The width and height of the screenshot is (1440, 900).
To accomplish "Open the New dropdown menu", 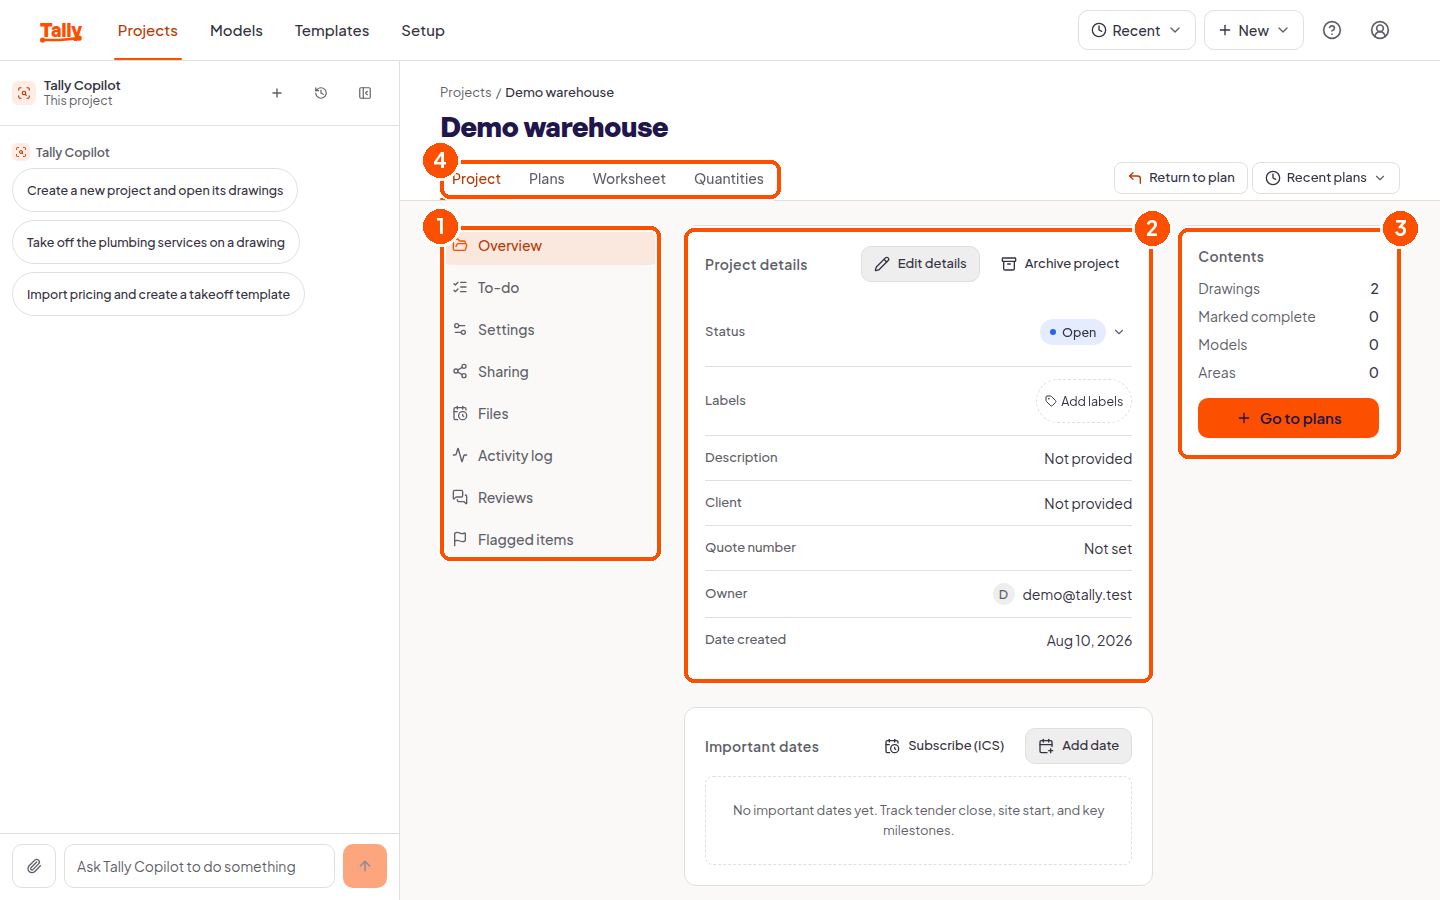I will point(1253,30).
